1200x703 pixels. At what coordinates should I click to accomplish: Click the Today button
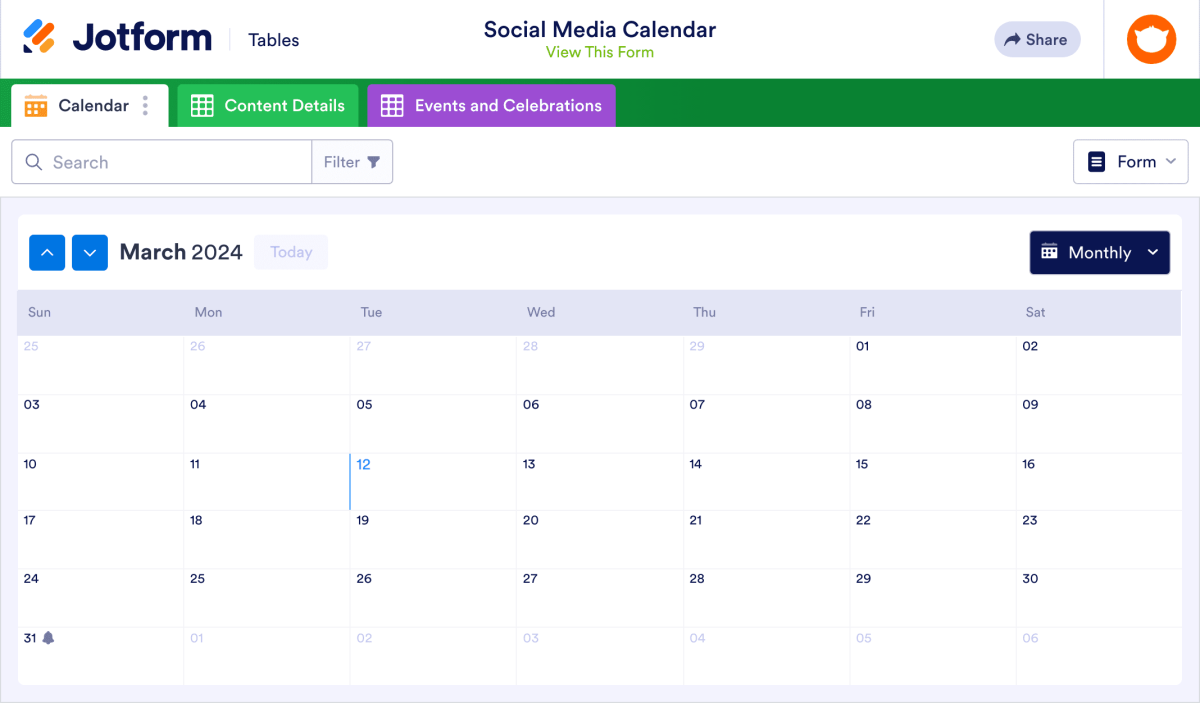[x=290, y=252]
